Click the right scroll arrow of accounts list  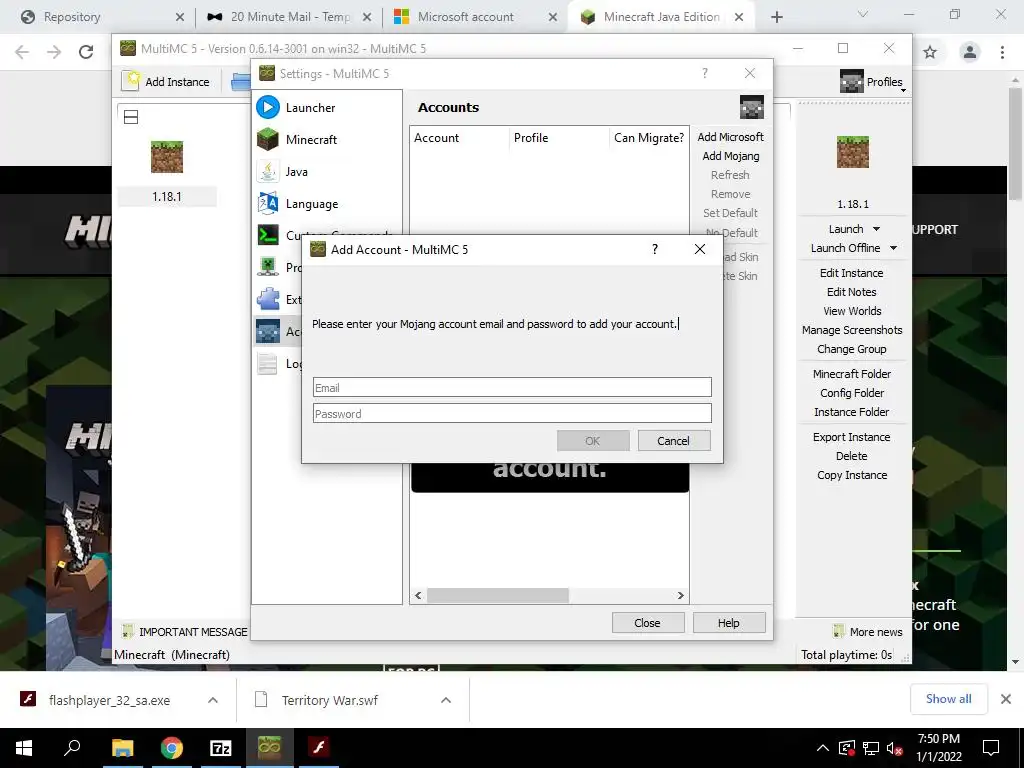click(x=680, y=596)
